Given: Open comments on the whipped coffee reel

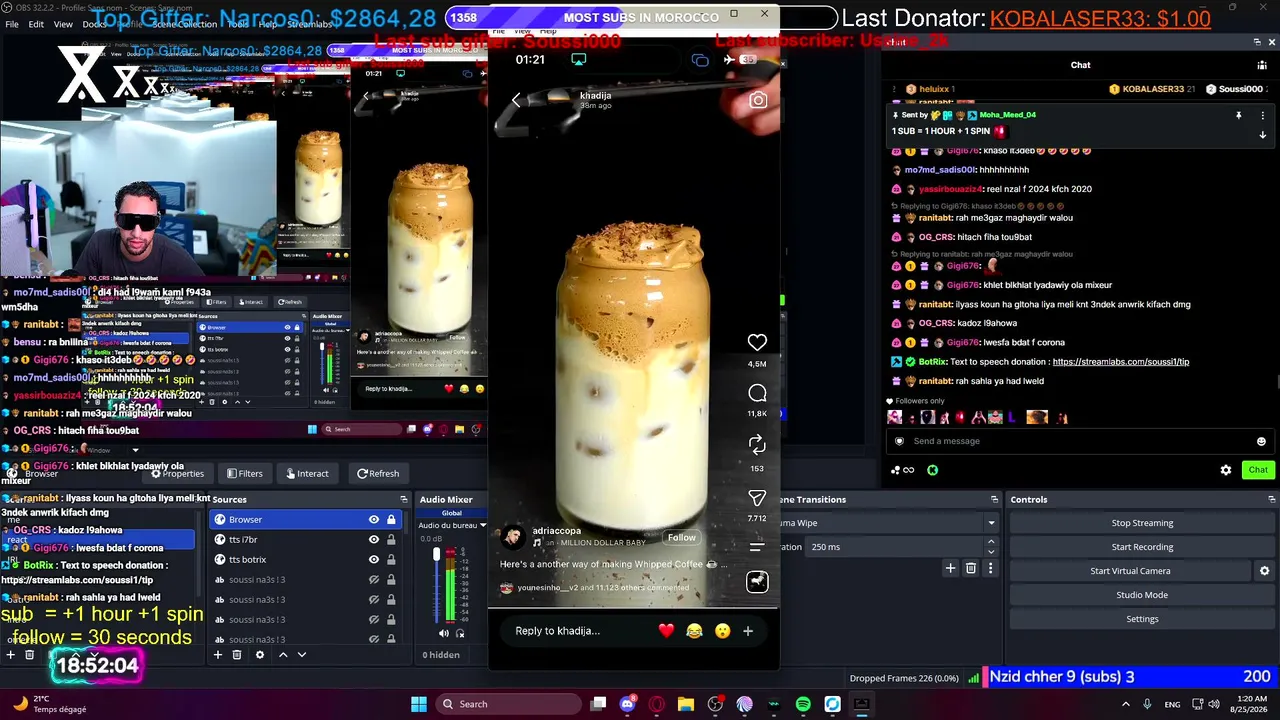Looking at the screenshot, I should [x=757, y=393].
